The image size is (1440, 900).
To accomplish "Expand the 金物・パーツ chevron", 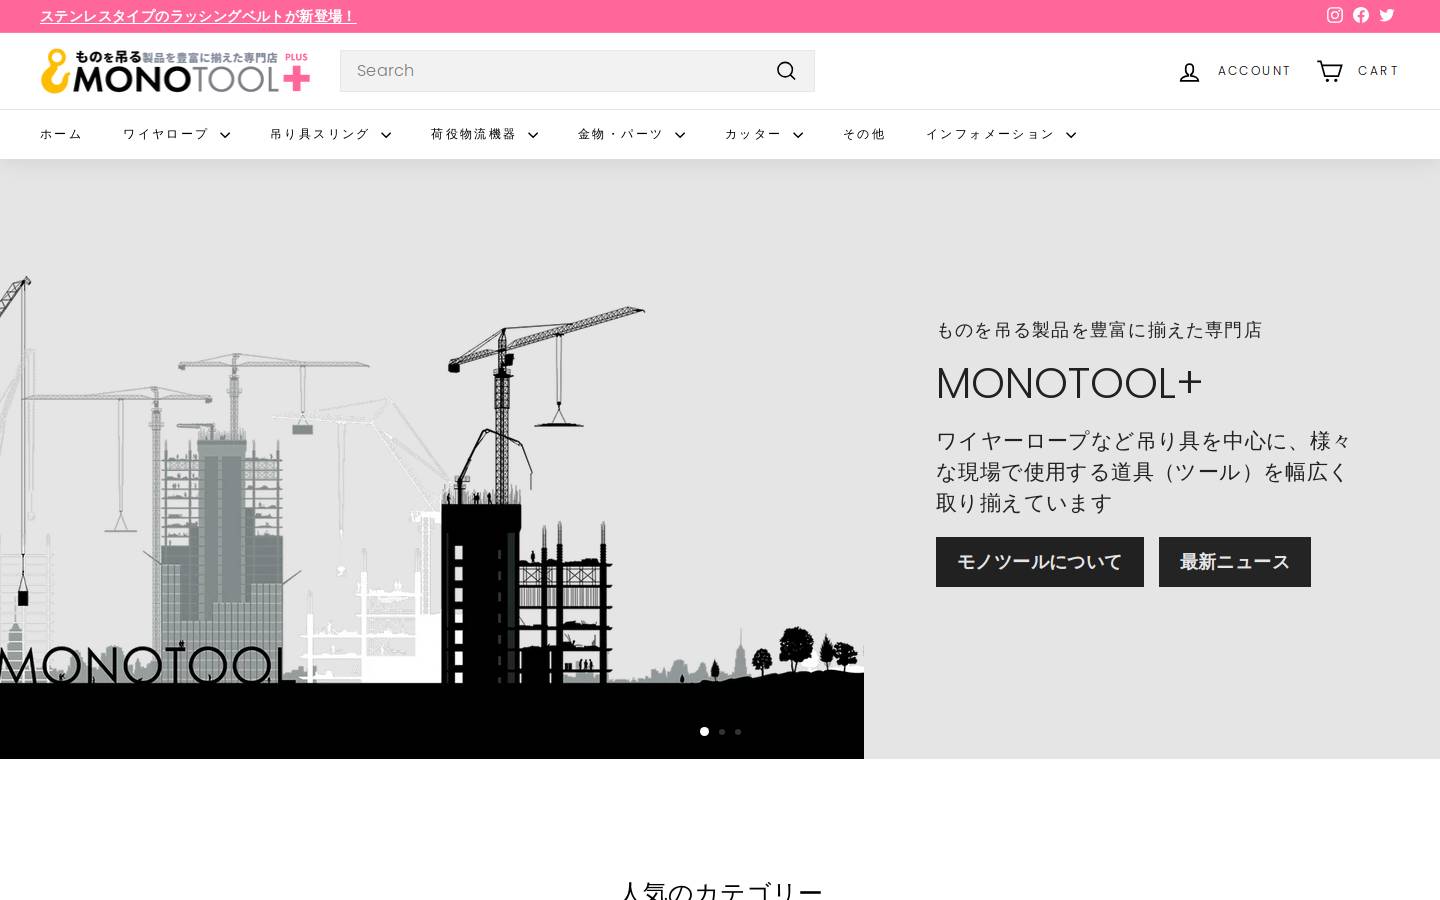I will (679, 135).
